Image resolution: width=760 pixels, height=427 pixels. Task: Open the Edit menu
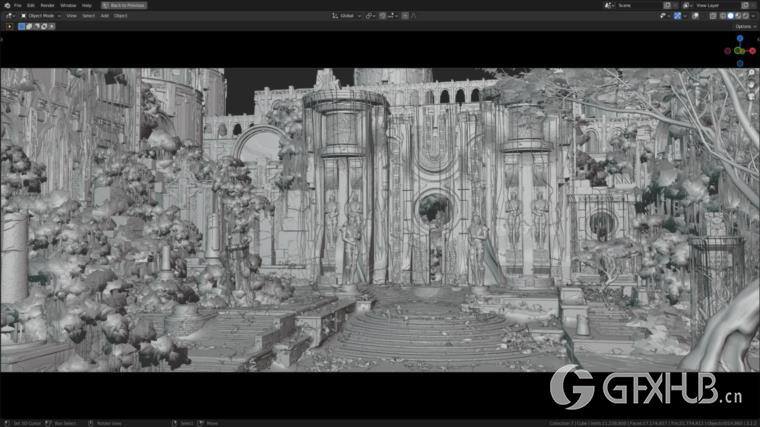(x=31, y=5)
